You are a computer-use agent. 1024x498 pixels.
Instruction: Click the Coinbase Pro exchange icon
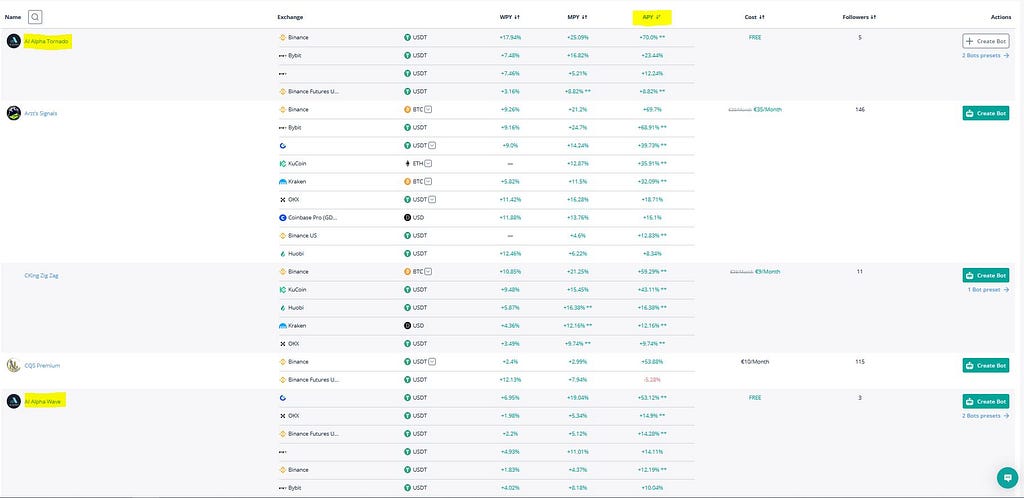click(x=283, y=217)
